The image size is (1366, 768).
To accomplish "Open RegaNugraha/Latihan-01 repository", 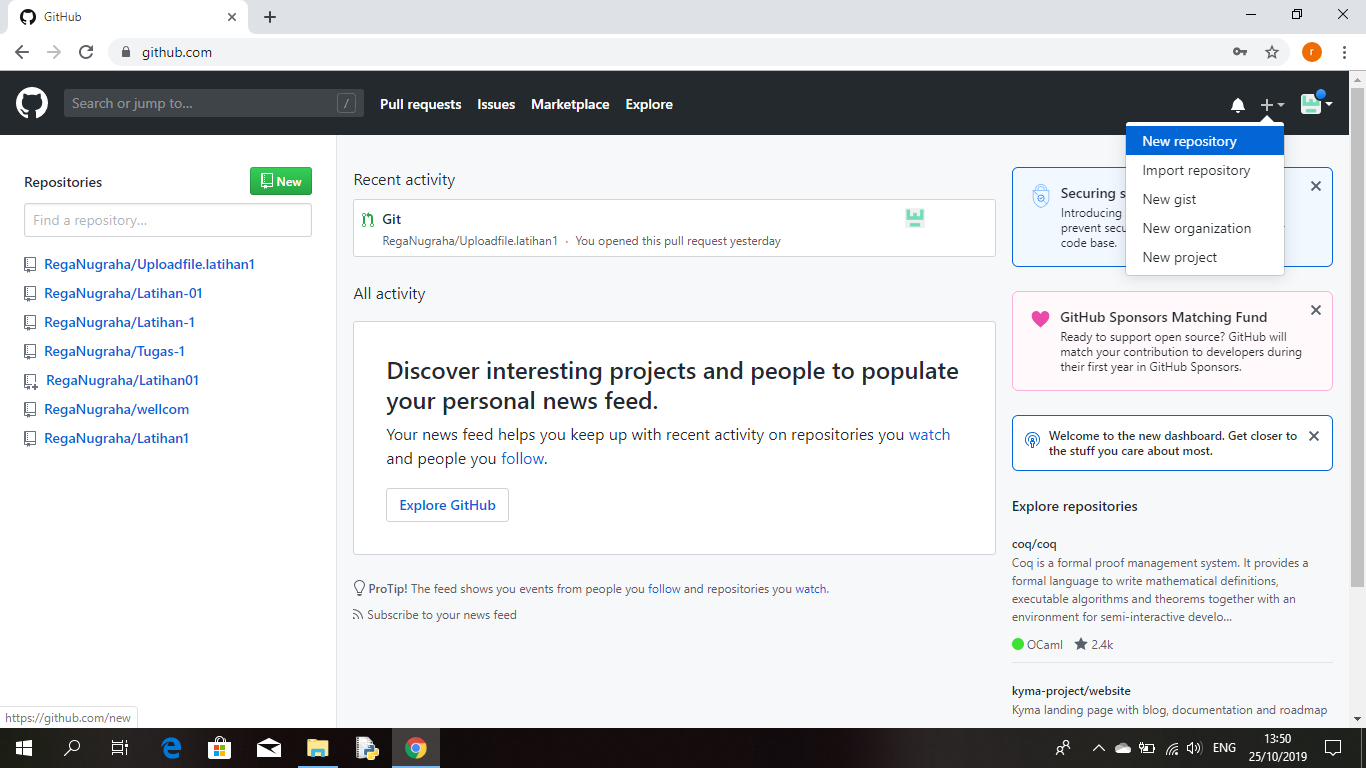I will [124, 293].
